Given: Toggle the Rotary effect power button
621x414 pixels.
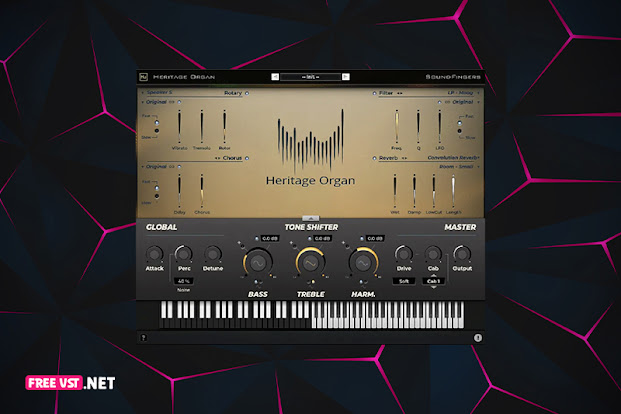Looking at the screenshot, I should 247,93.
